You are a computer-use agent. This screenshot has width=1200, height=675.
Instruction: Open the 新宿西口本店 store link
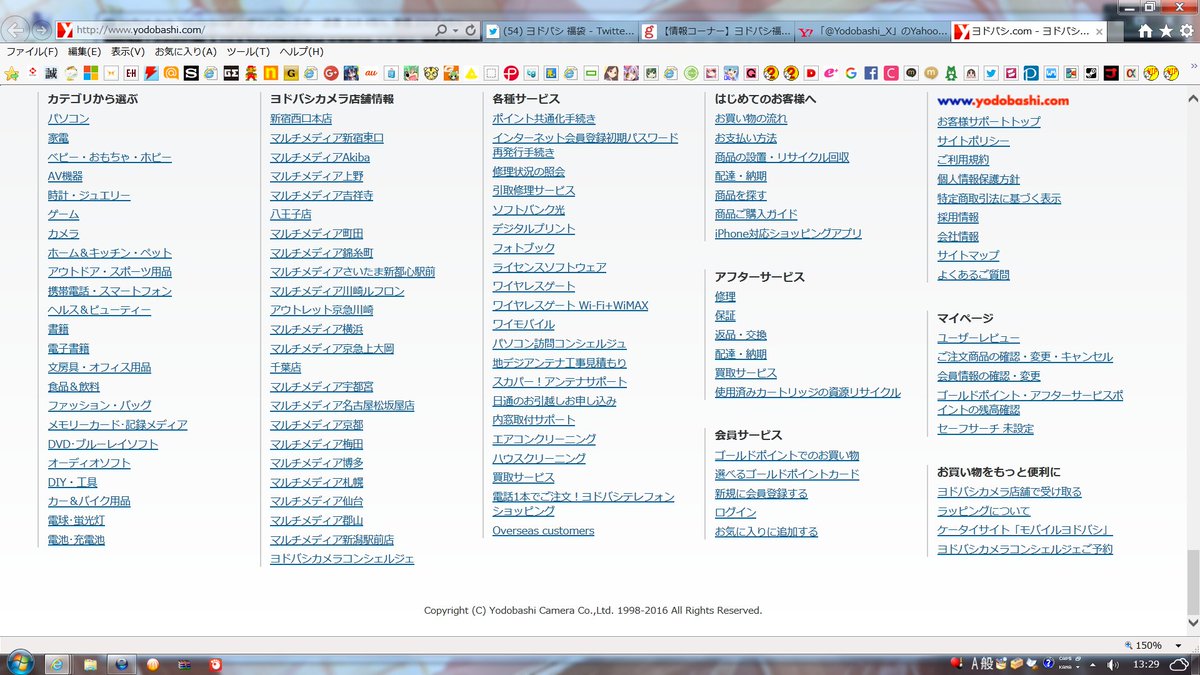(x=301, y=119)
